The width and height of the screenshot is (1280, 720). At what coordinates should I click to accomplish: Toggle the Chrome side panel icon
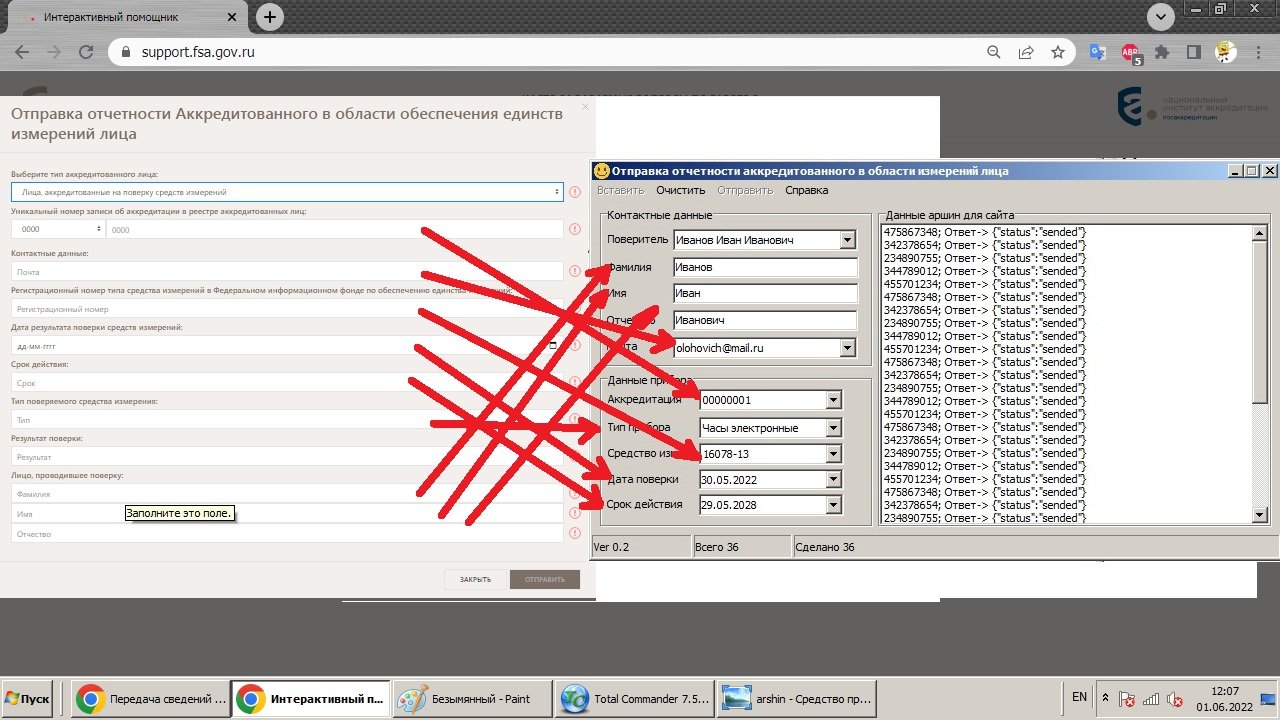(x=1193, y=52)
